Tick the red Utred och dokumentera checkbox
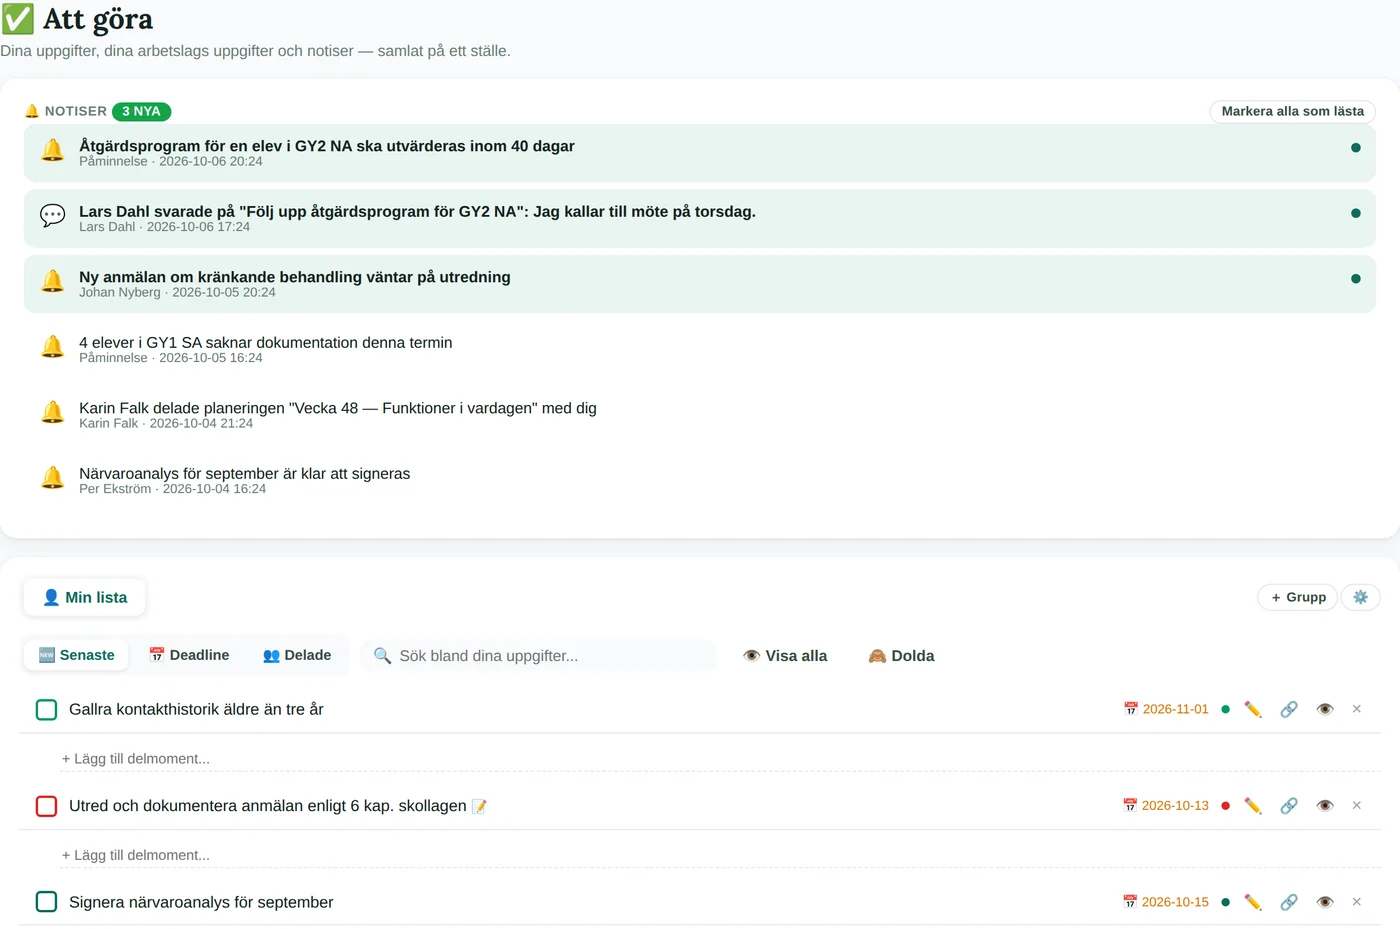The height and width of the screenshot is (929, 1400). [x=47, y=806]
